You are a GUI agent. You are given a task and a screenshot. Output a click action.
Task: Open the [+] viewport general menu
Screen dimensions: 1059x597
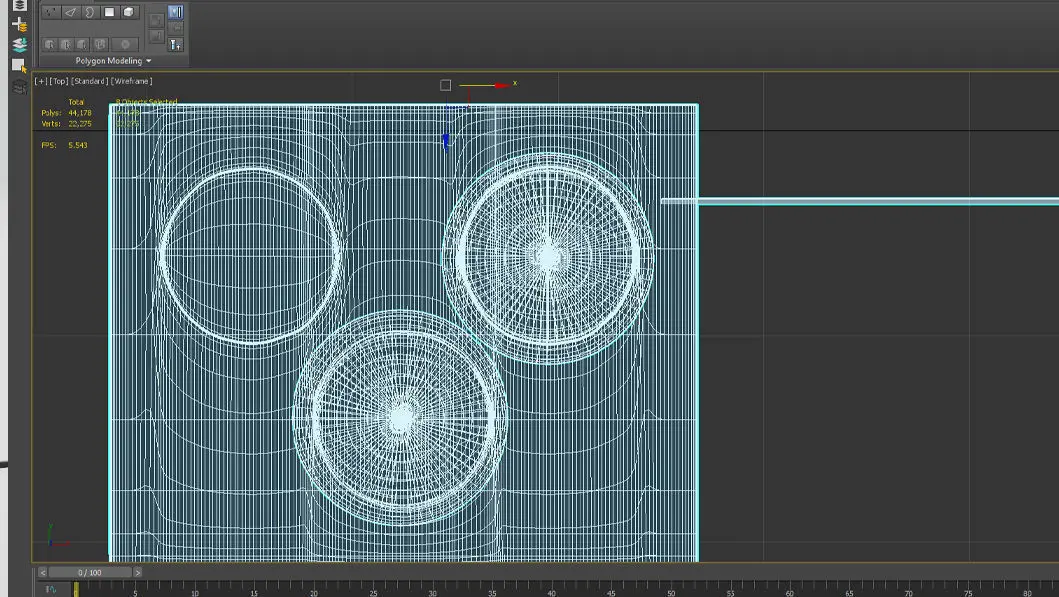pos(40,81)
